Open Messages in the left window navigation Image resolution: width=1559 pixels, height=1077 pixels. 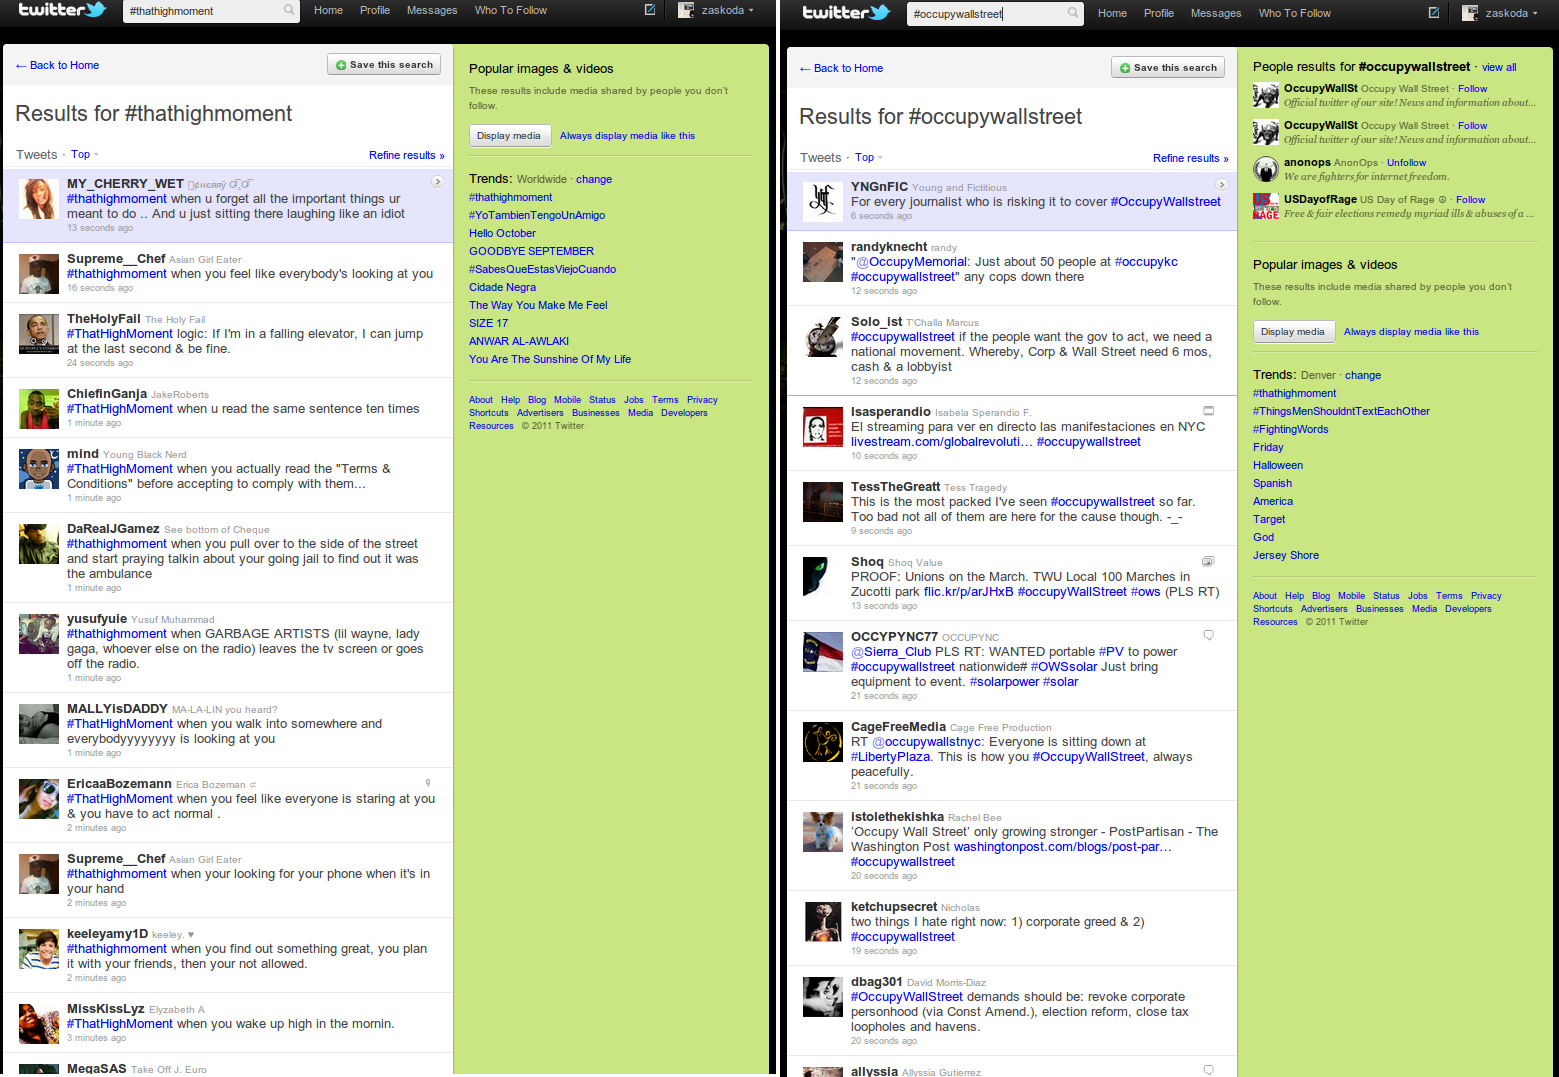432,11
